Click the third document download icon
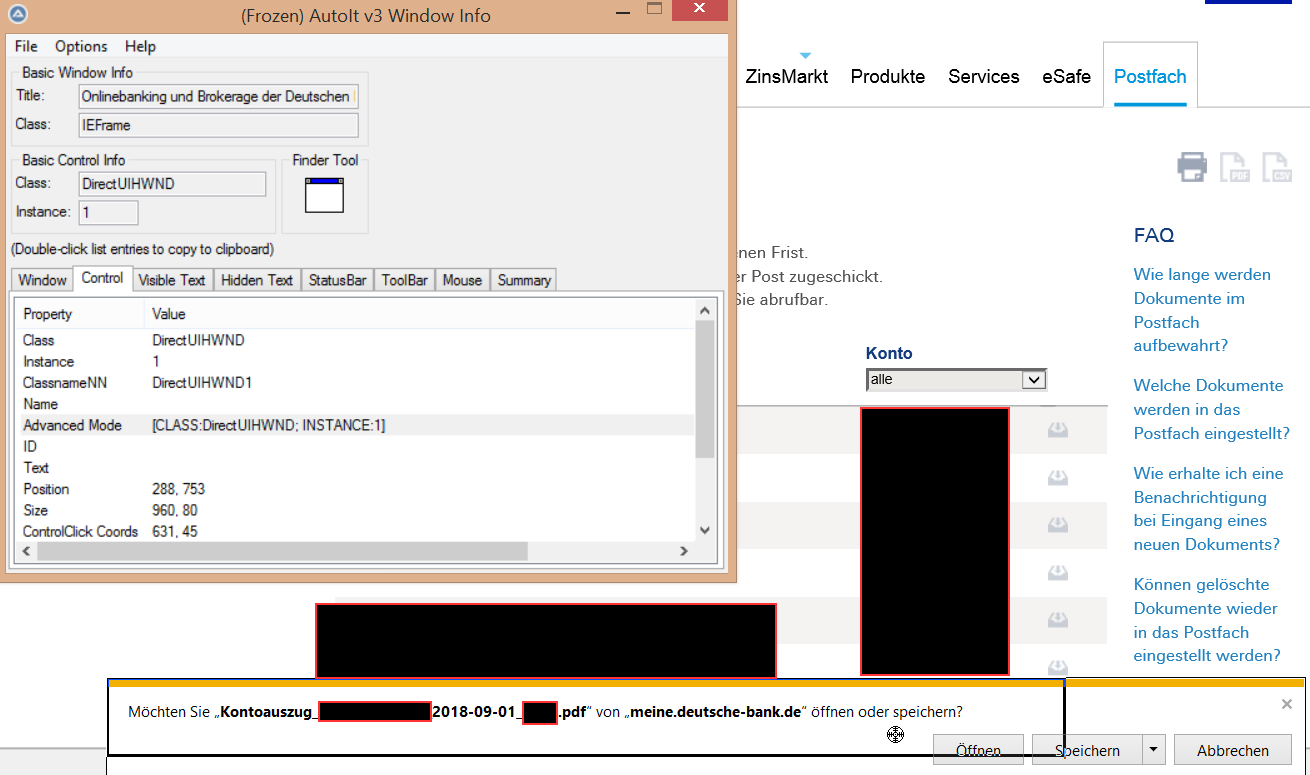 [1058, 525]
